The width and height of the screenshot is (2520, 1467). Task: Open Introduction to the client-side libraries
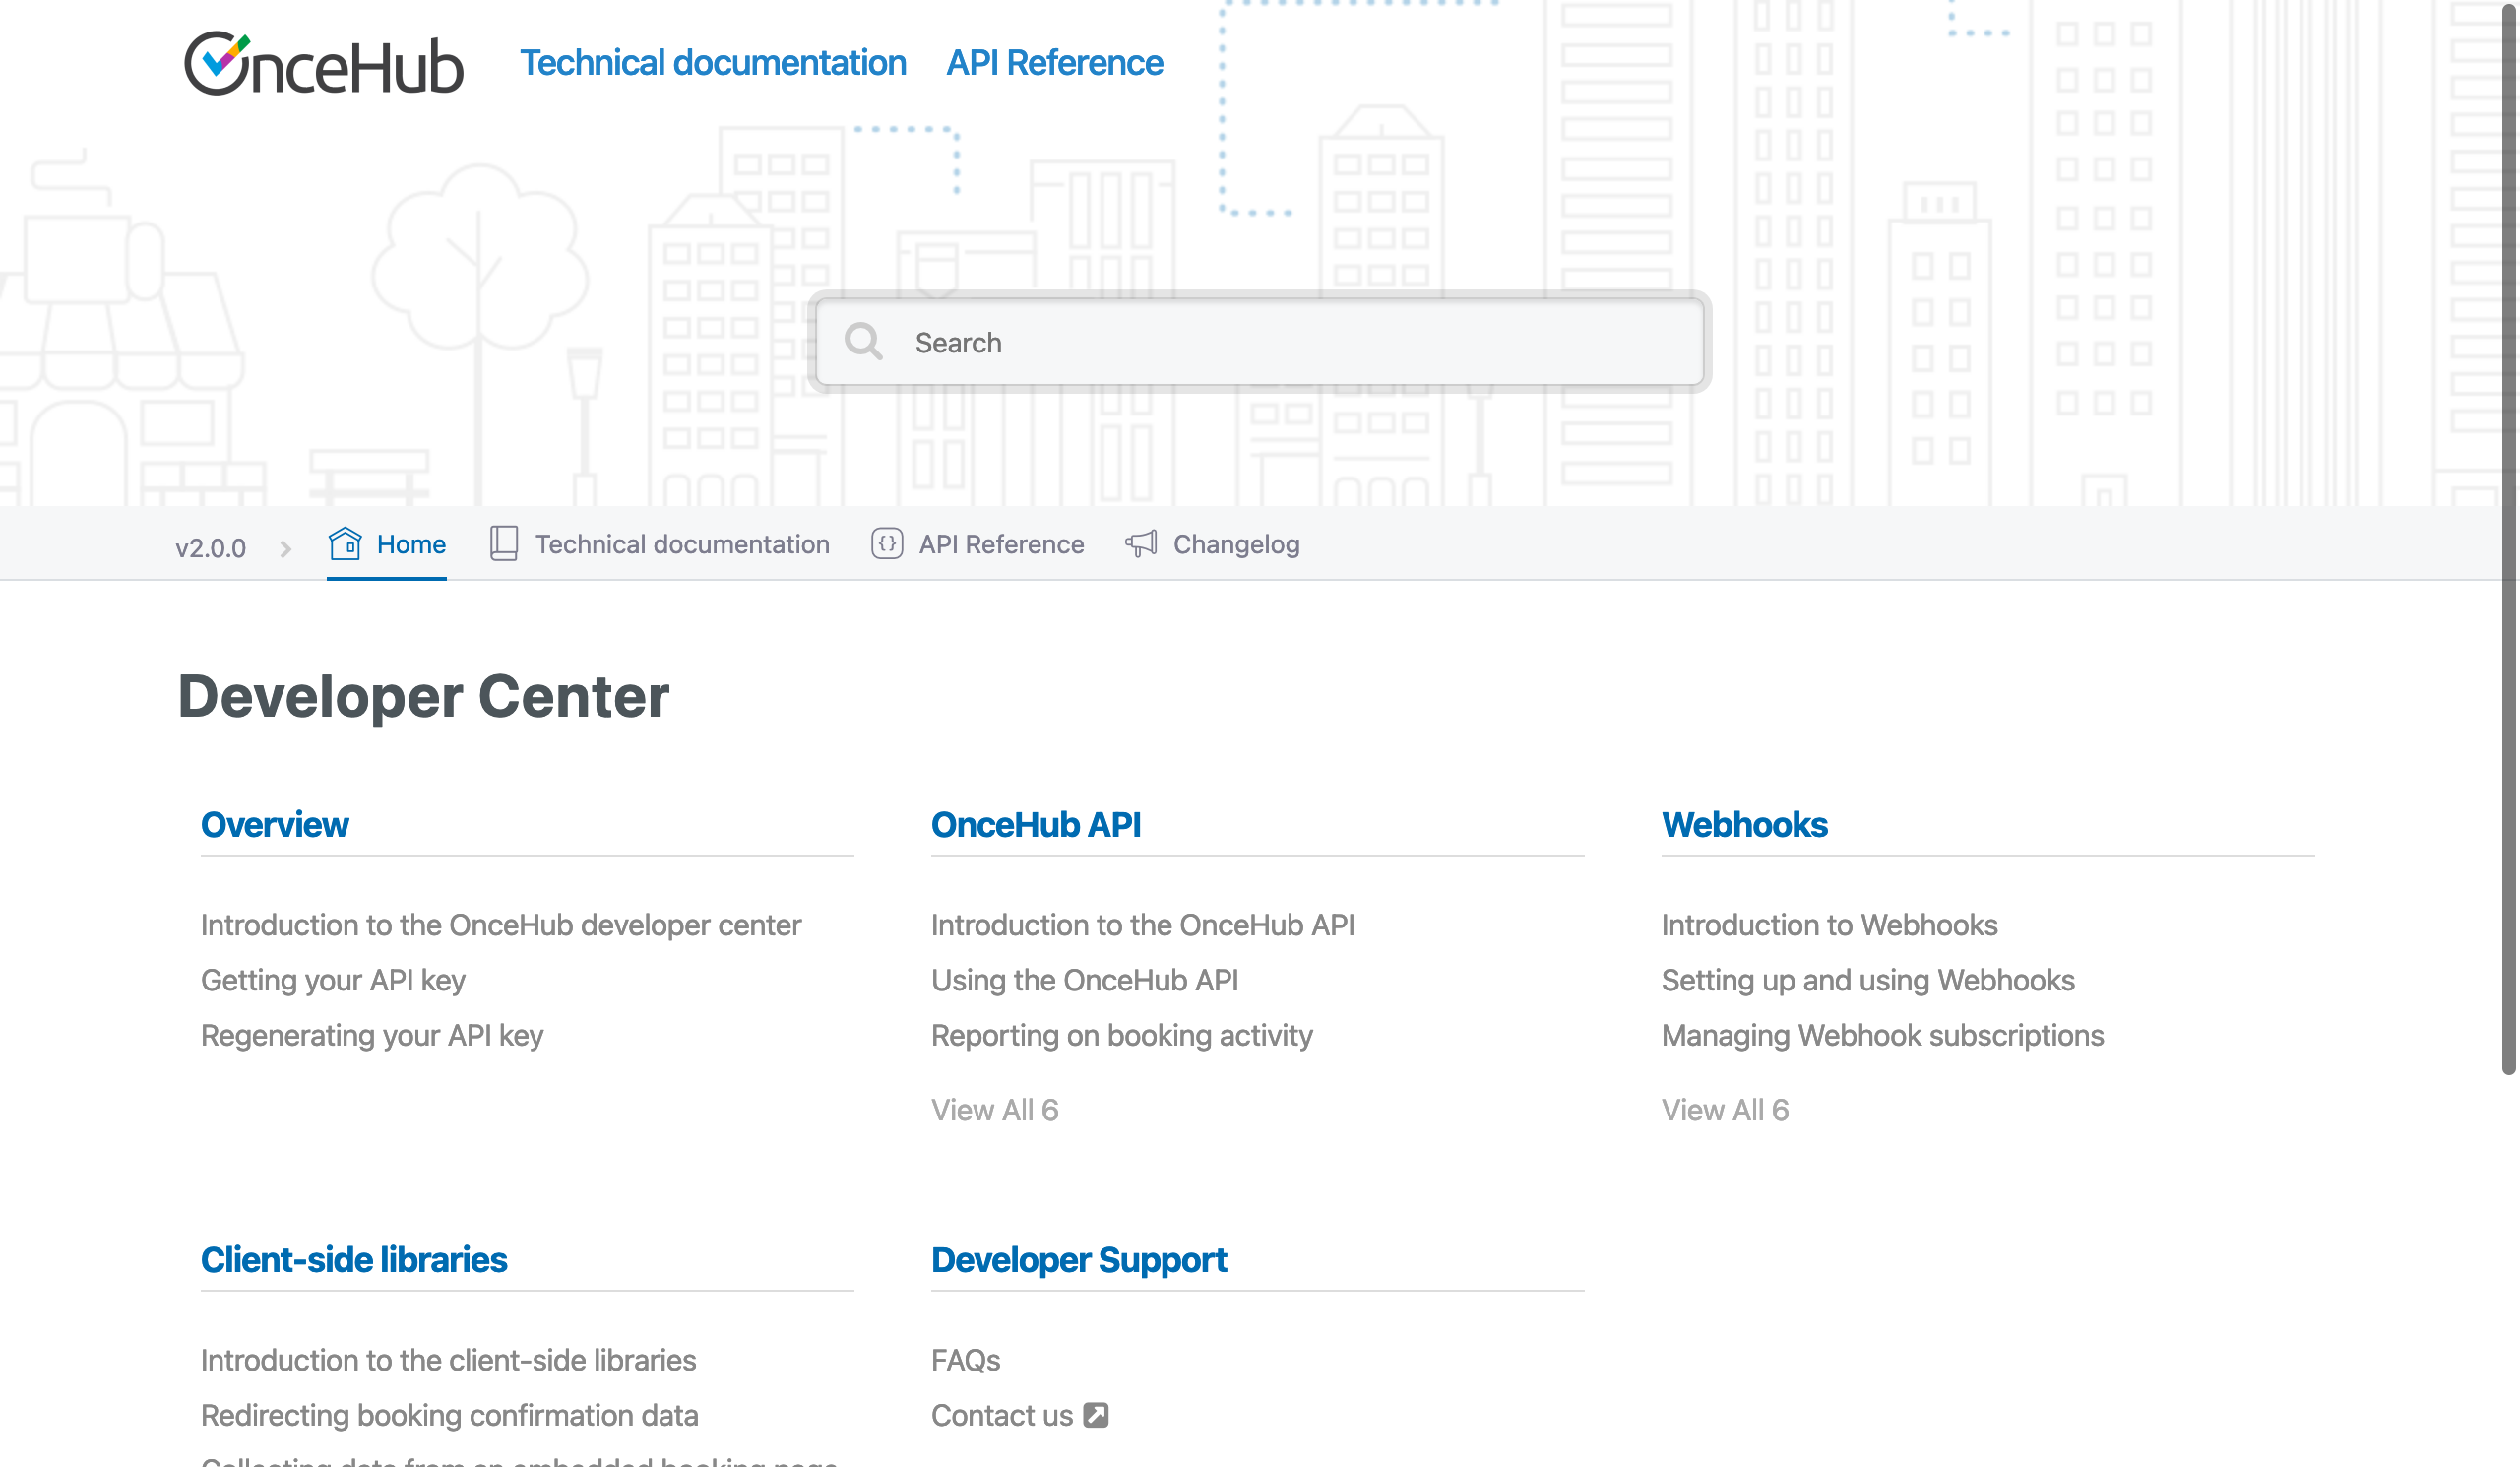click(x=449, y=1360)
